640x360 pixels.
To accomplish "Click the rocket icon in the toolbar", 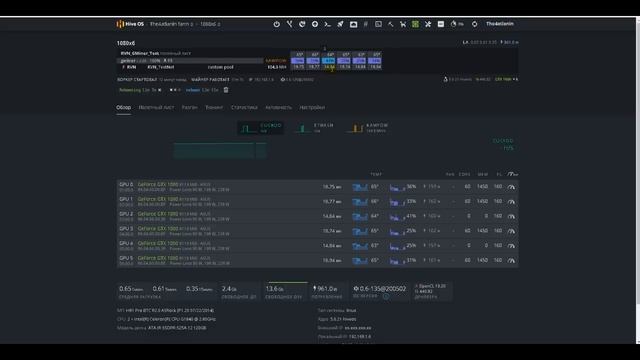I will point(340,24).
